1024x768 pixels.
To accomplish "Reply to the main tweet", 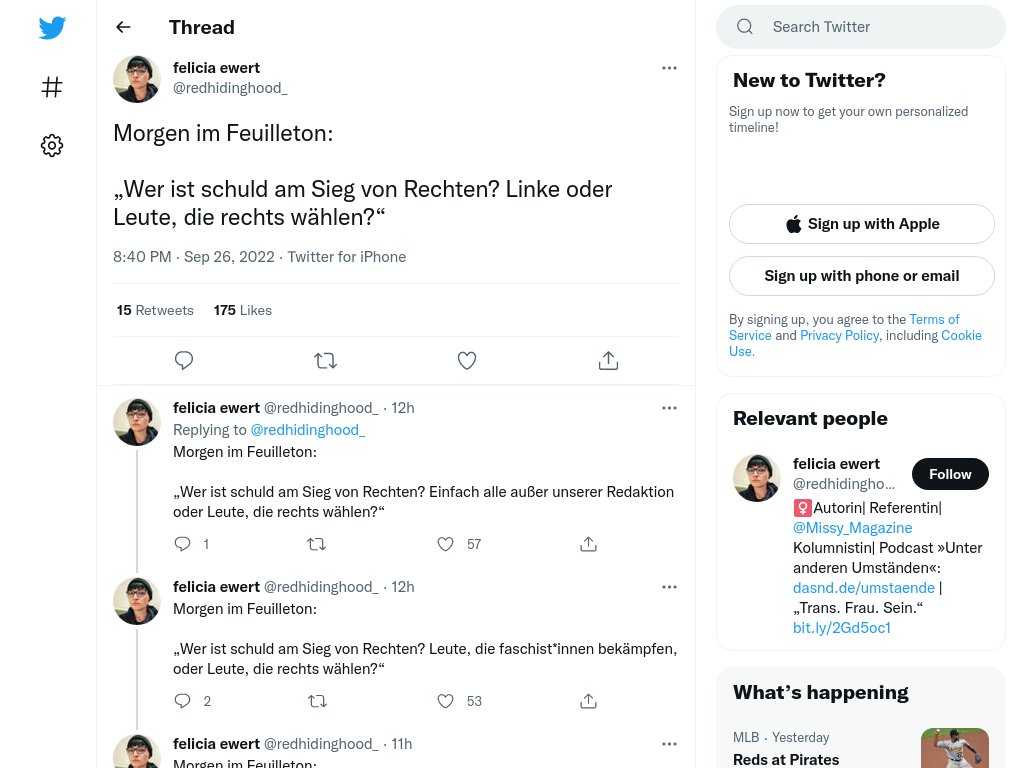I will (184, 360).
